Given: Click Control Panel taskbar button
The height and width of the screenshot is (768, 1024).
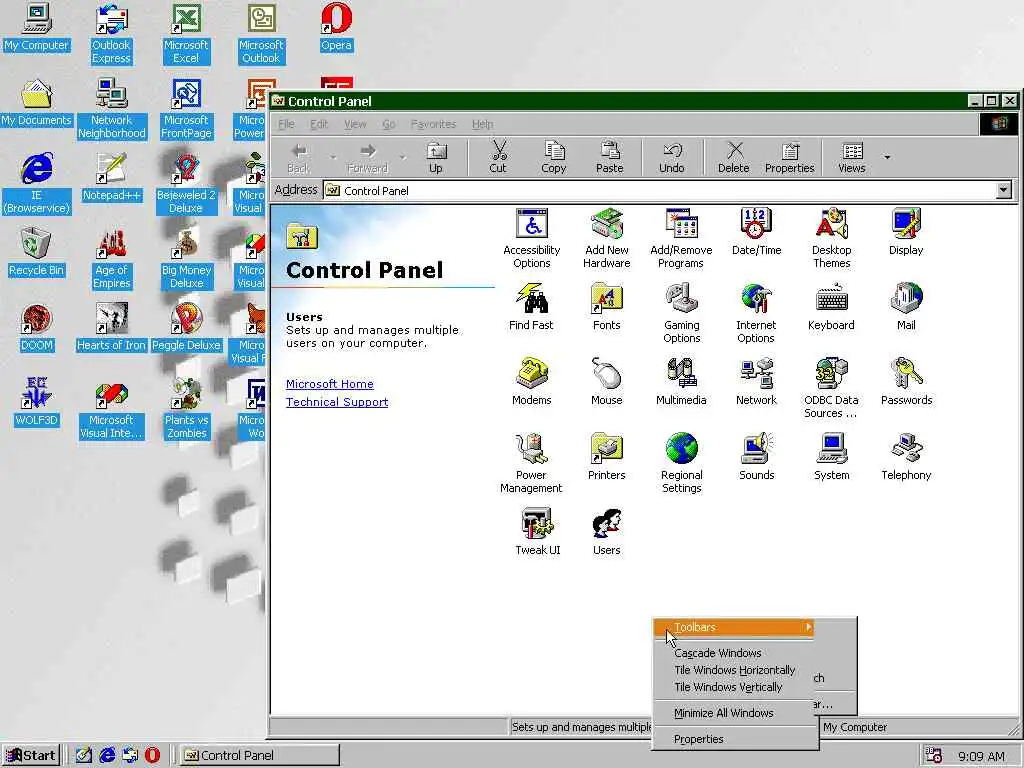Looking at the screenshot, I should [259, 756].
